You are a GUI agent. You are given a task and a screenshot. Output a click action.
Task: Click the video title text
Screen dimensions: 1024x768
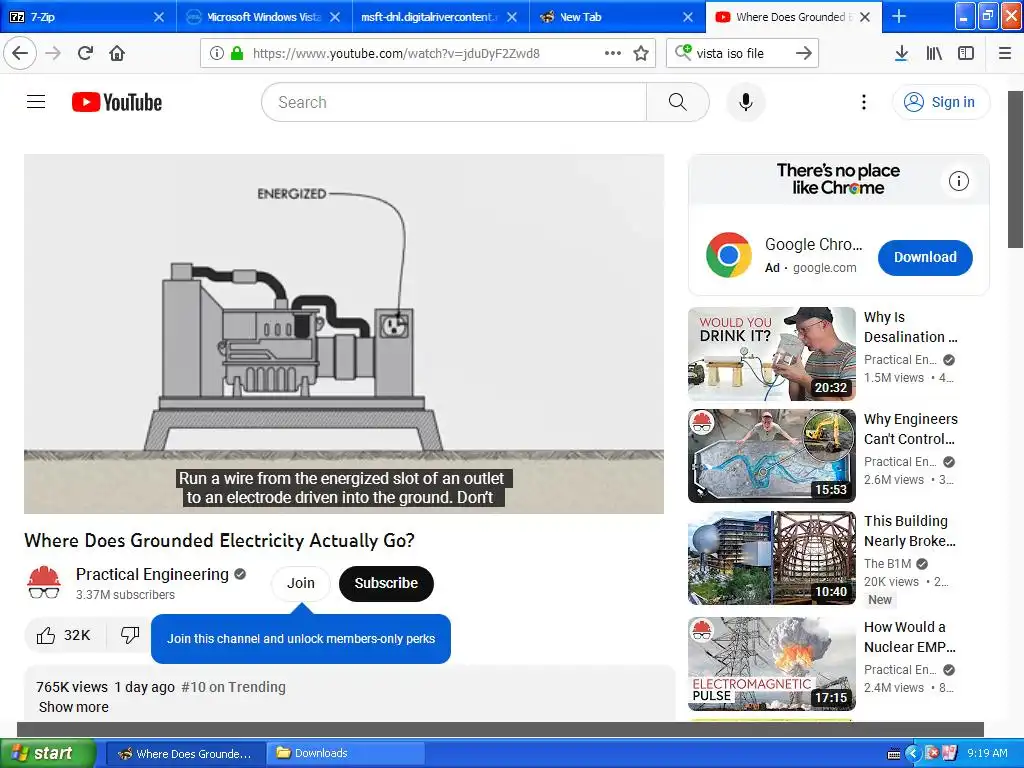click(219, 541)
